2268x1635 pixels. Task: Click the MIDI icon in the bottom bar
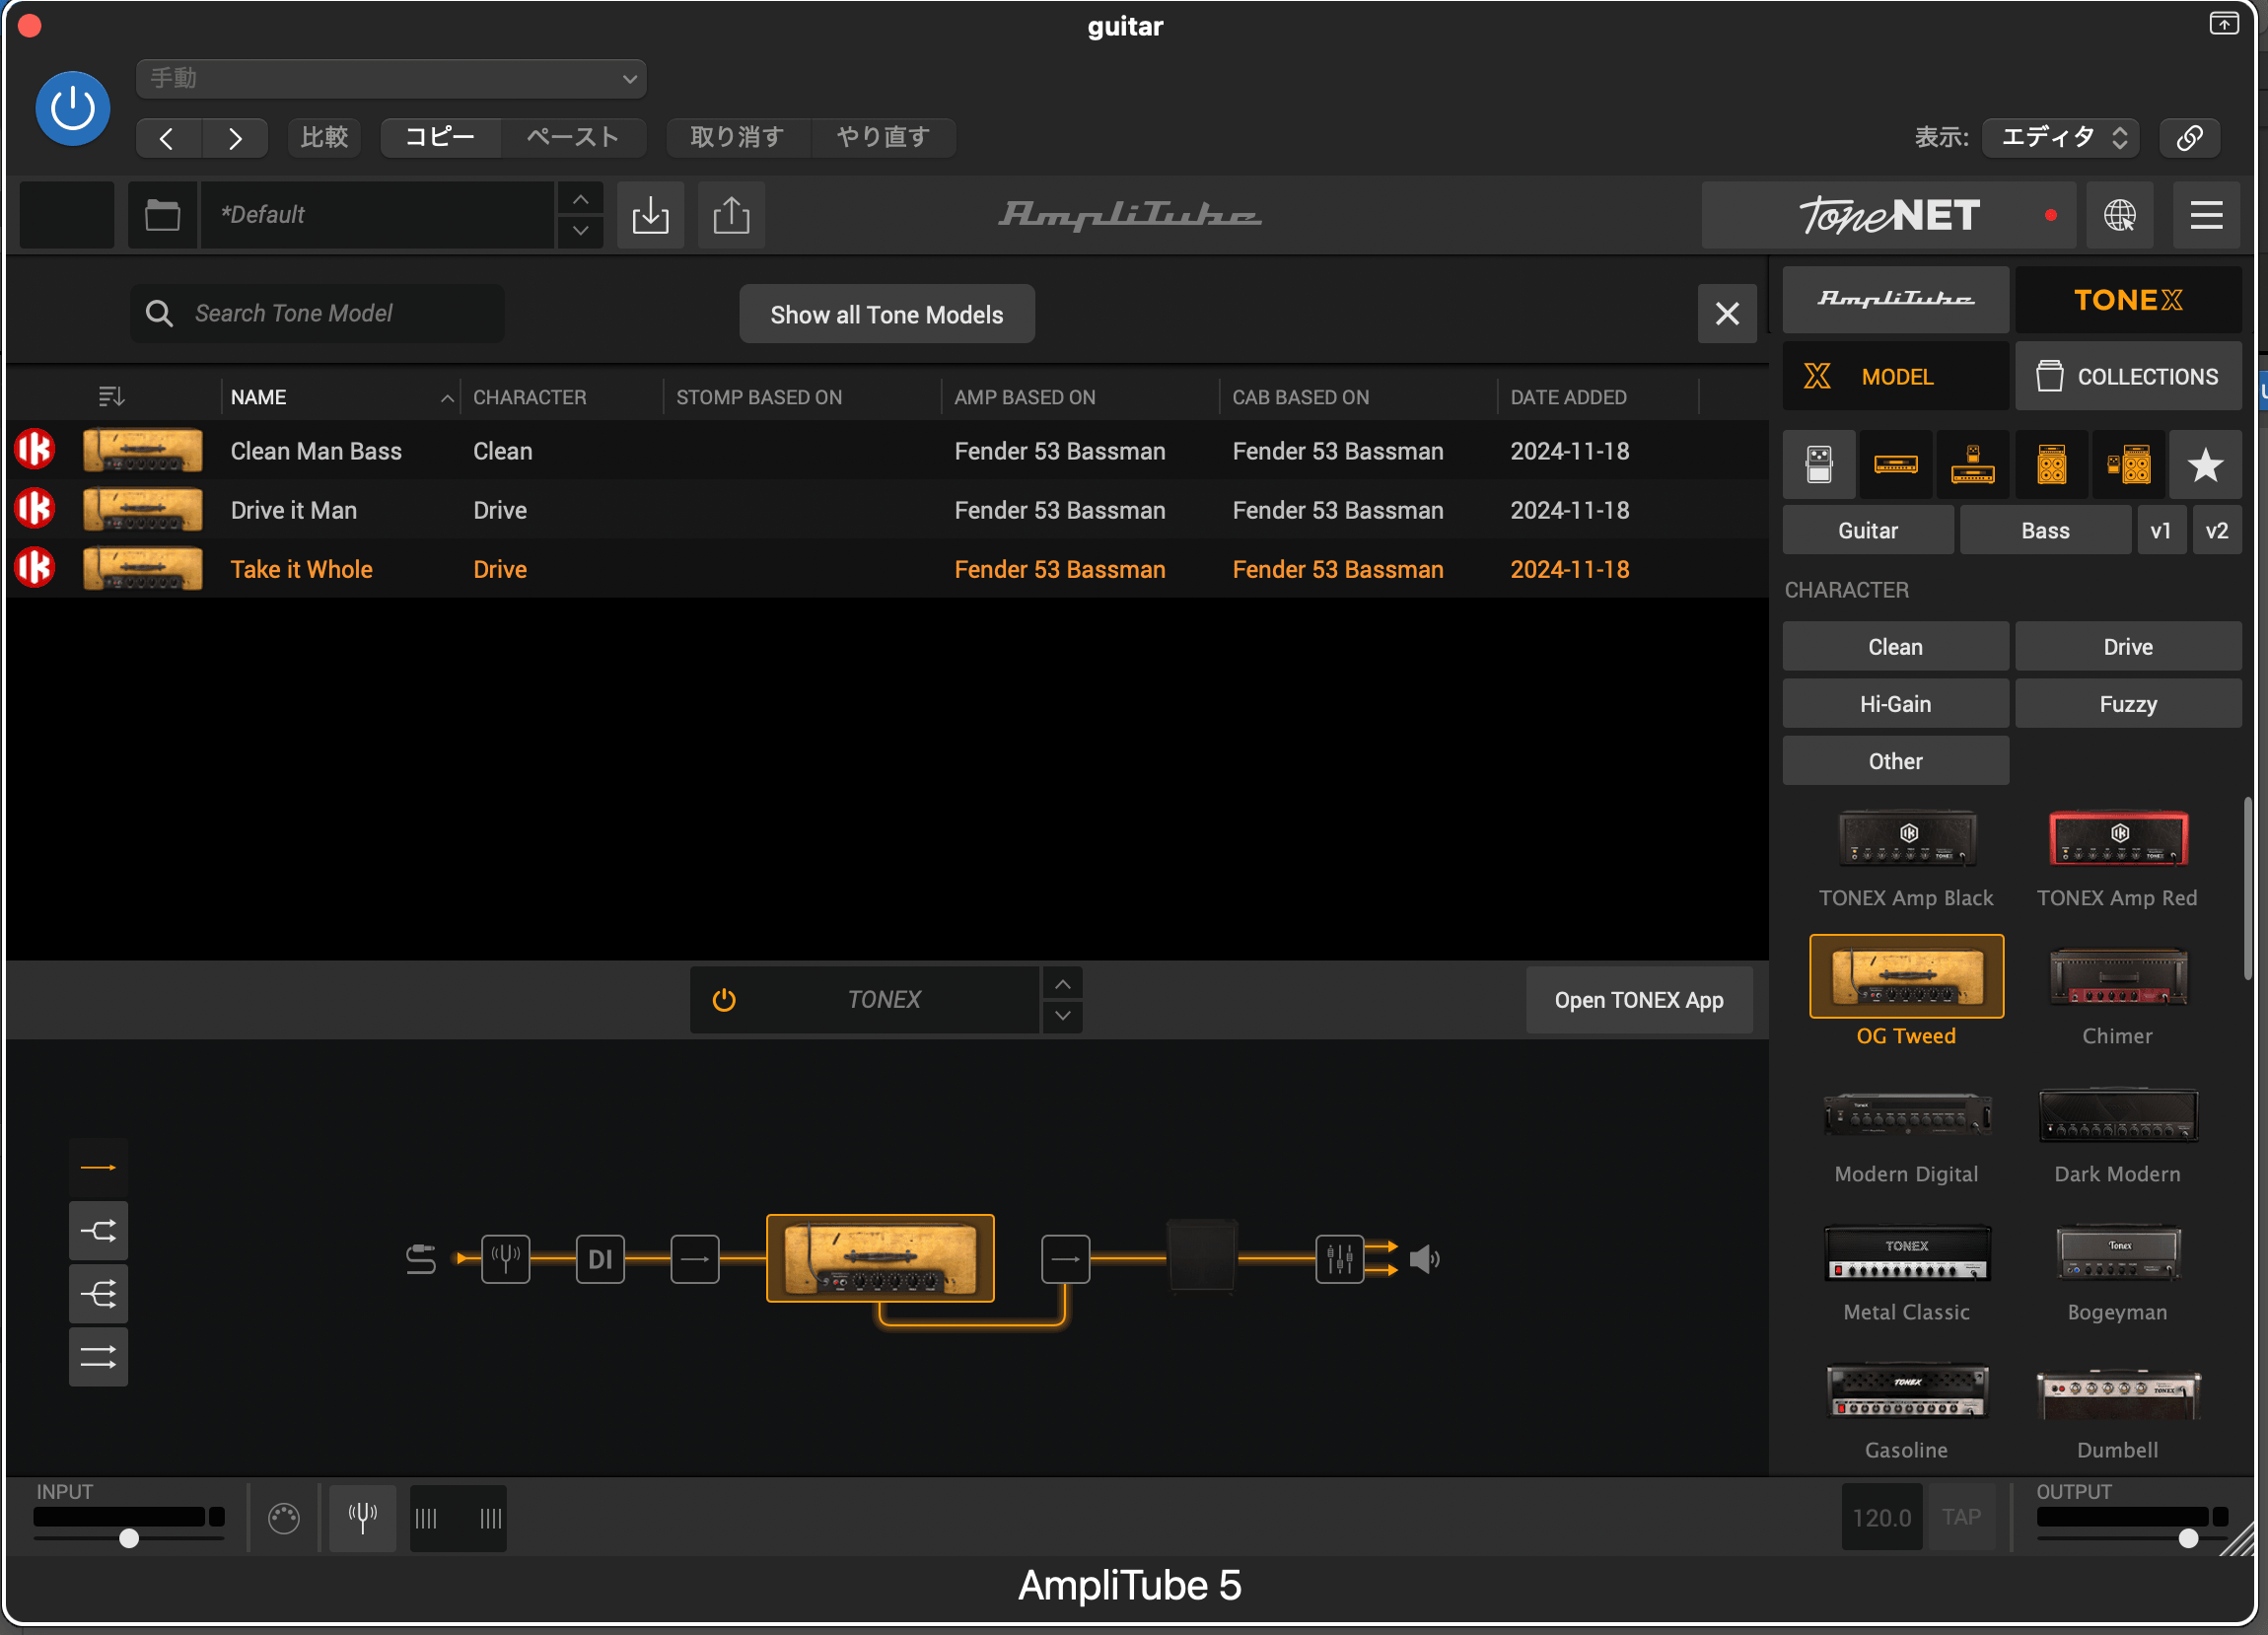pos(284,1517)
